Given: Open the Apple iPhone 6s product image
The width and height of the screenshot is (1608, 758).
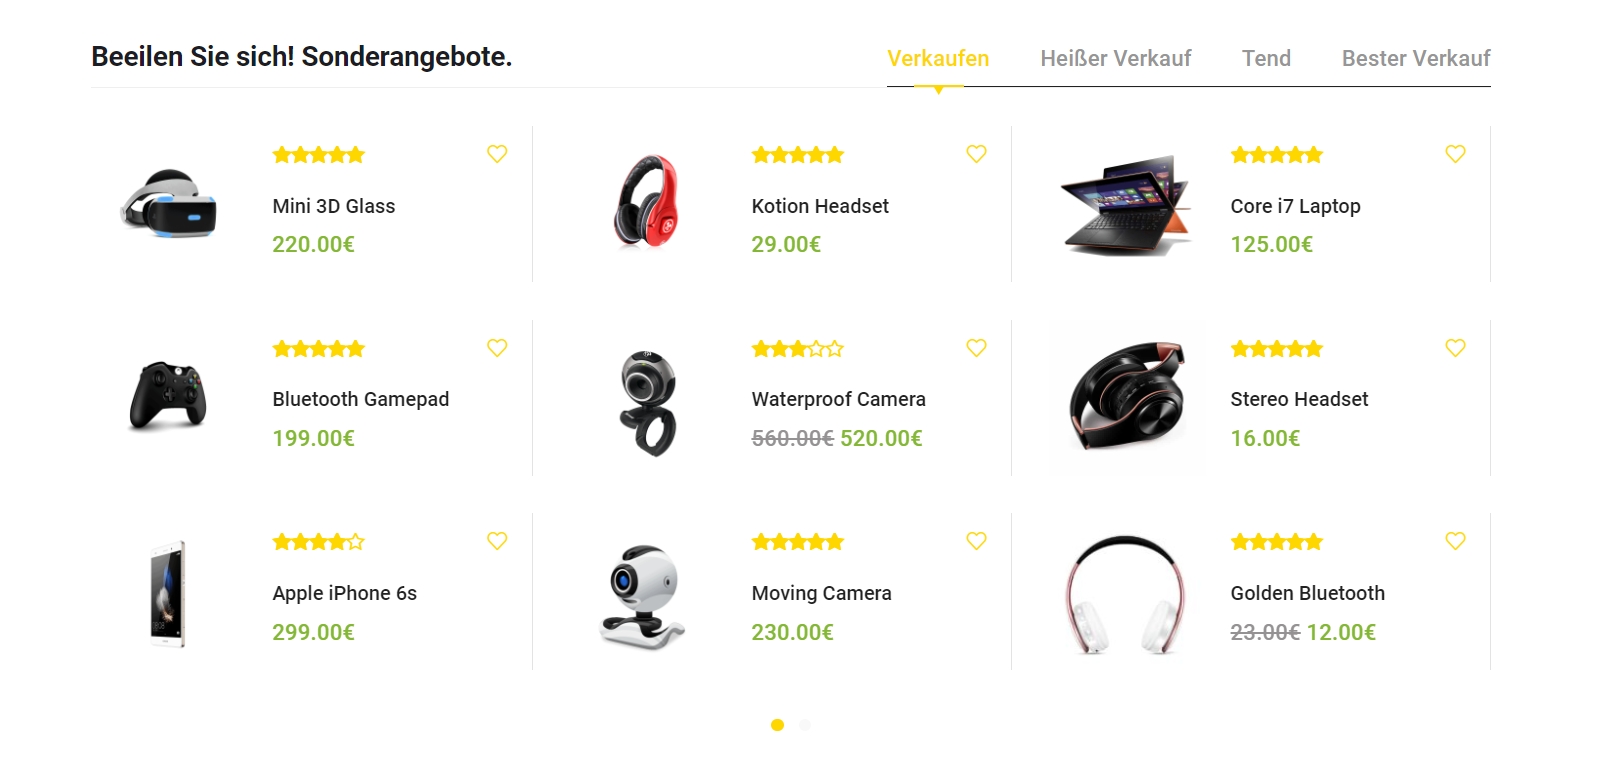Looking at the screenshot, I should coord(168,594).
